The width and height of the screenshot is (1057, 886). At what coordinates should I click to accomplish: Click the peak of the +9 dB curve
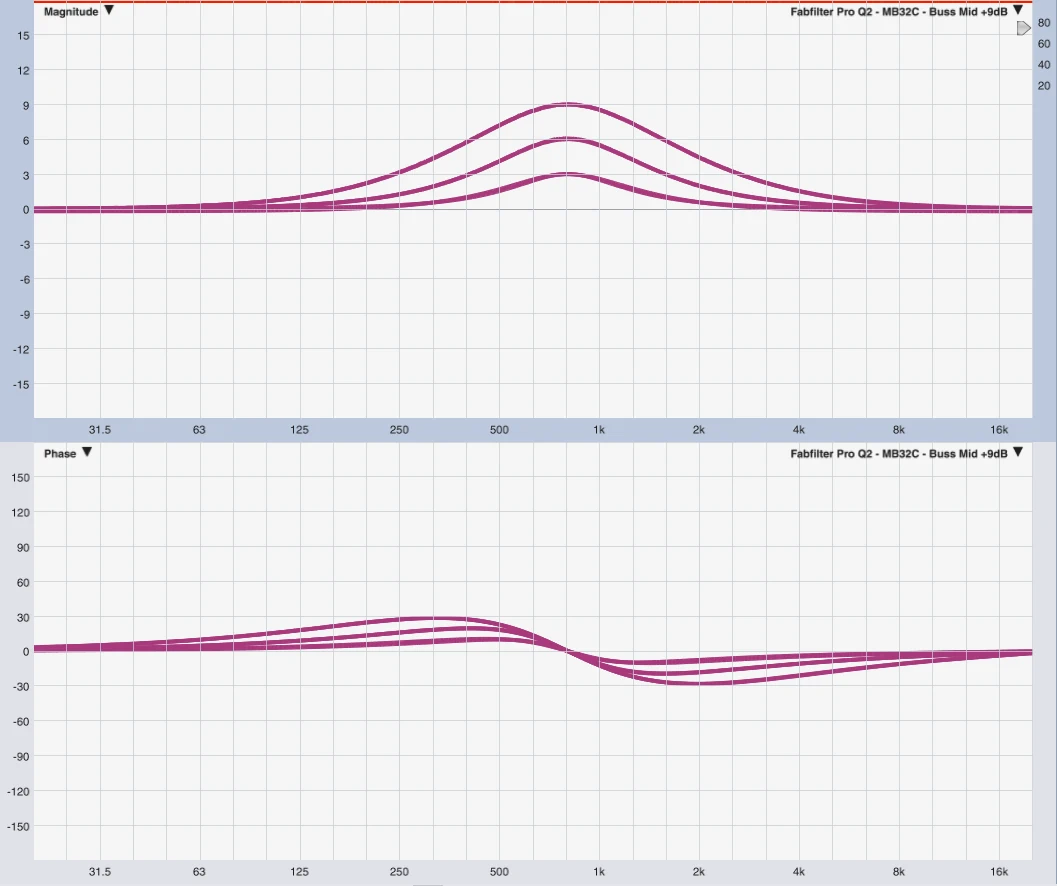(x=568, y=104)
